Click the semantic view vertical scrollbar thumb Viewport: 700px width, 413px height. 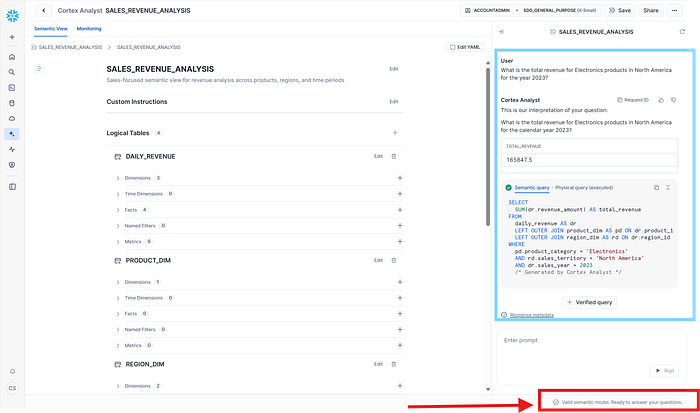coord(488,146)
